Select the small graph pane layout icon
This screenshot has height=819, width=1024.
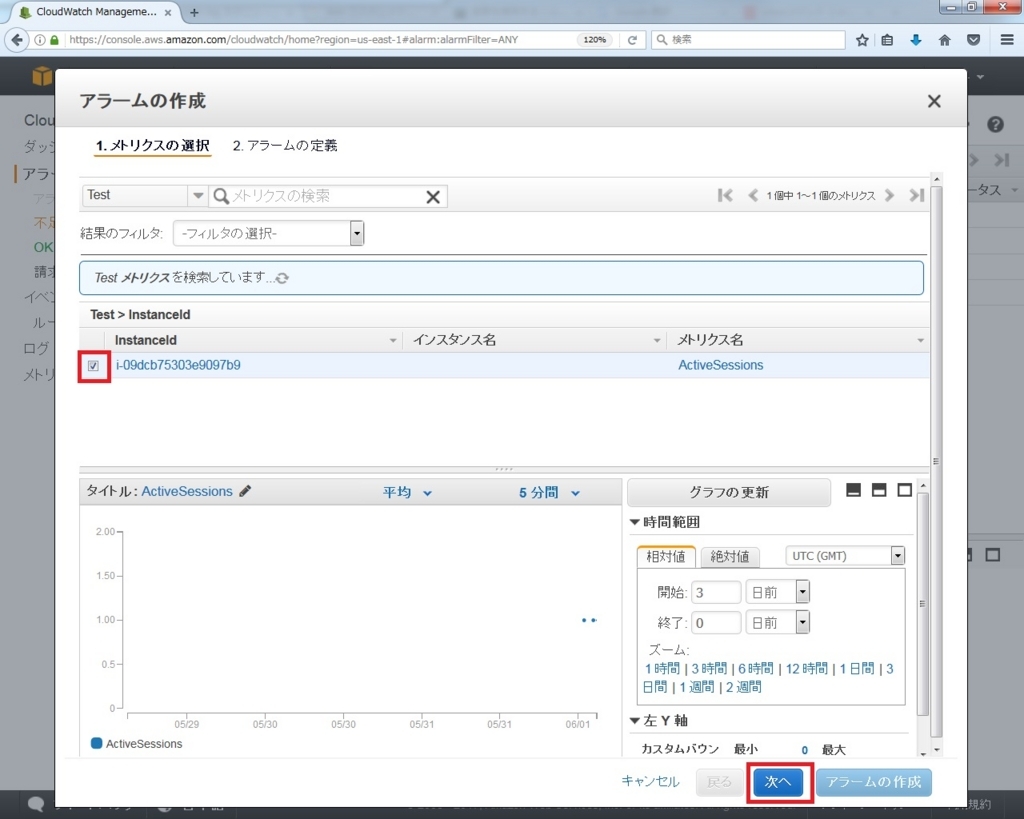tap(853, 490)
